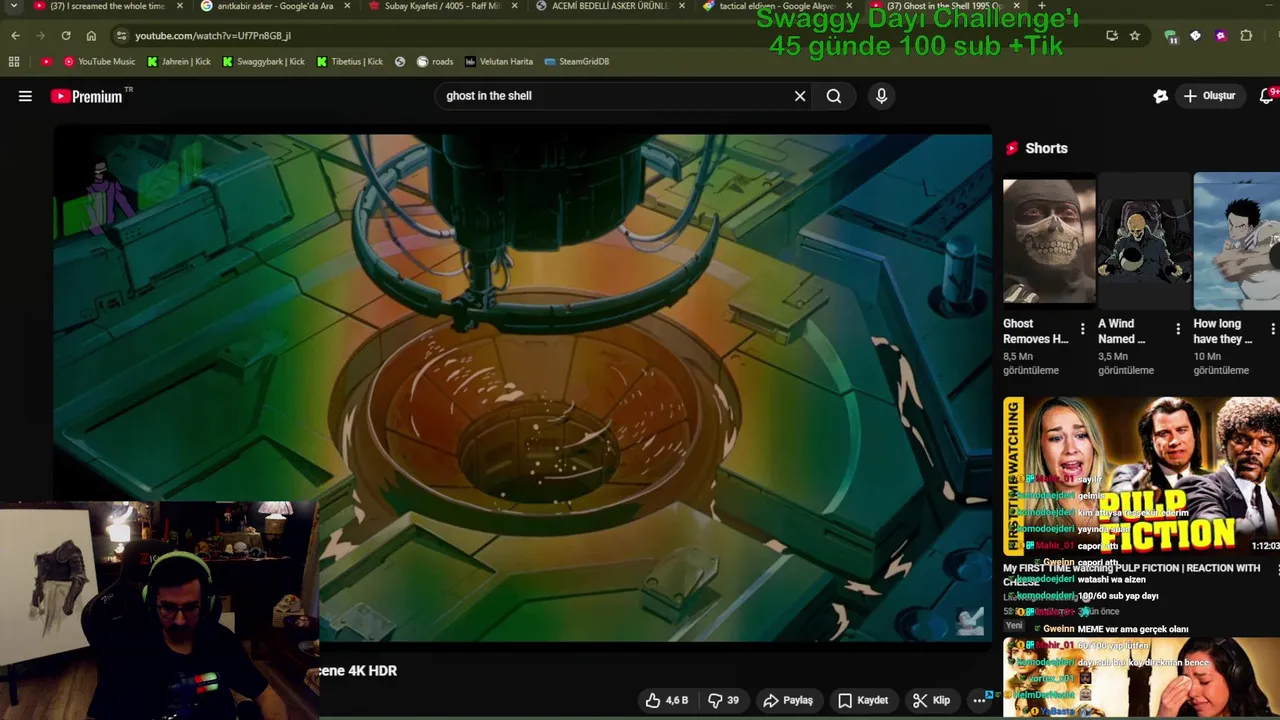Open tab search dropdown arrow
Viewport: 1280px width, 720px height.
point(13,6)
